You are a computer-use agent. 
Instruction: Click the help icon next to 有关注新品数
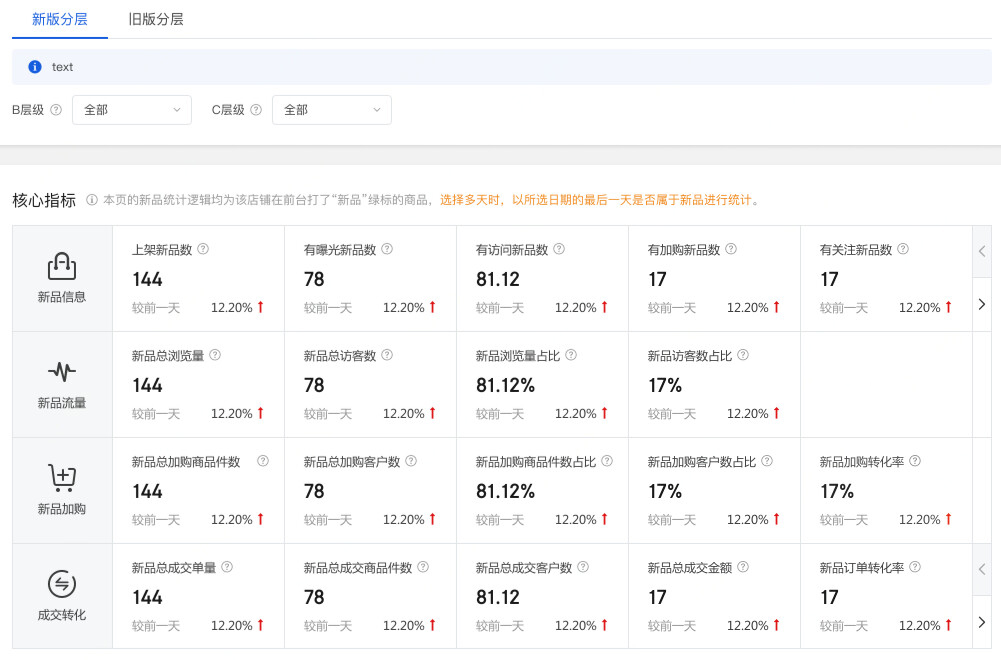pyautogui.click(x=903, y=249)
